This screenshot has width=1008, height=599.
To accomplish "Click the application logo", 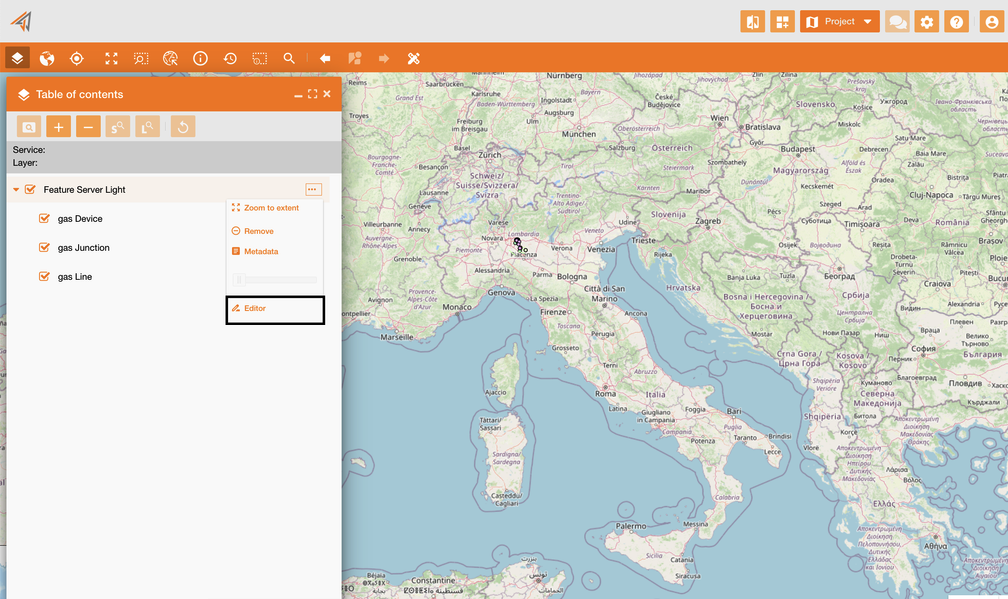I will click(21, 21).
